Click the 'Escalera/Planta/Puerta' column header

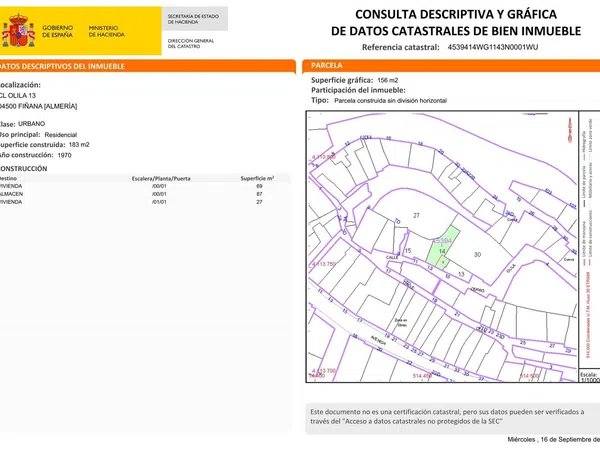(161, 179)
